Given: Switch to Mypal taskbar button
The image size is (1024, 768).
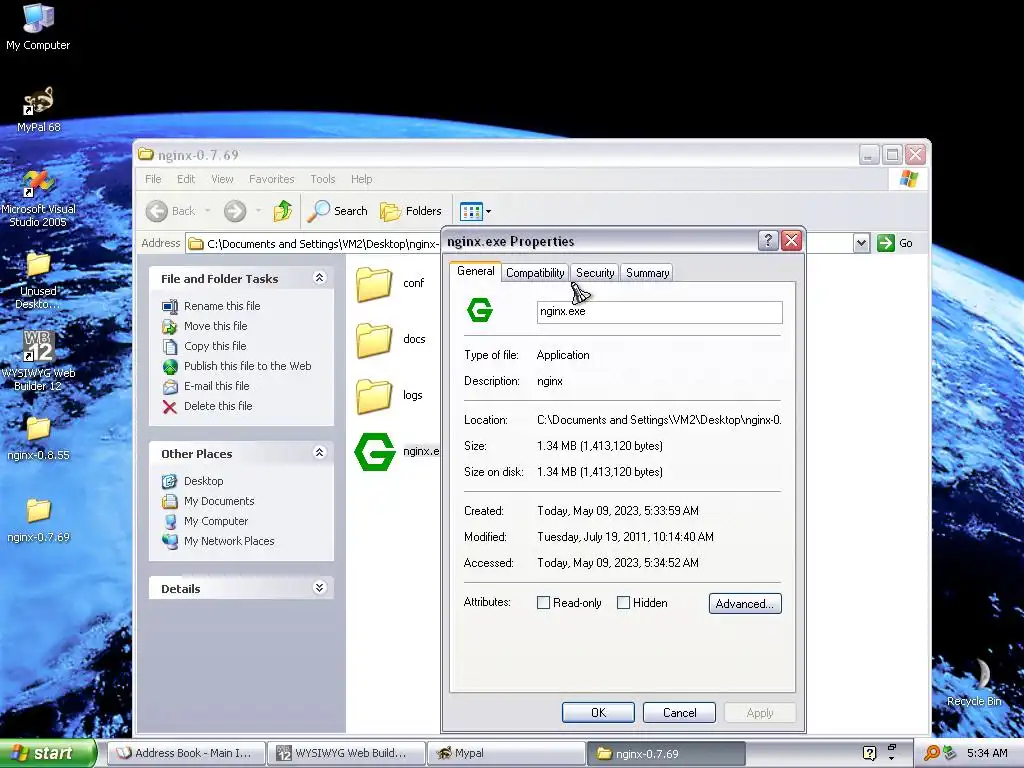Looking at the screenshot, I should click(506, 753).
